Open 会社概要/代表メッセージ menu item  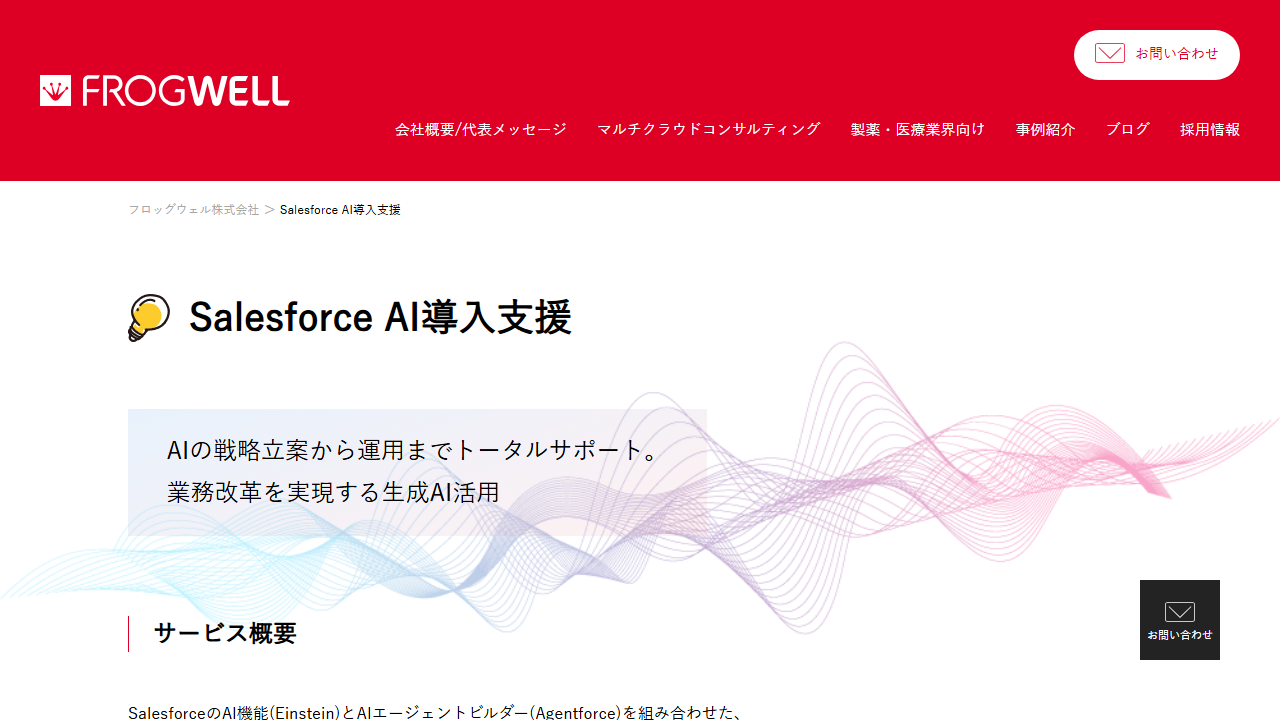(481, 129)
